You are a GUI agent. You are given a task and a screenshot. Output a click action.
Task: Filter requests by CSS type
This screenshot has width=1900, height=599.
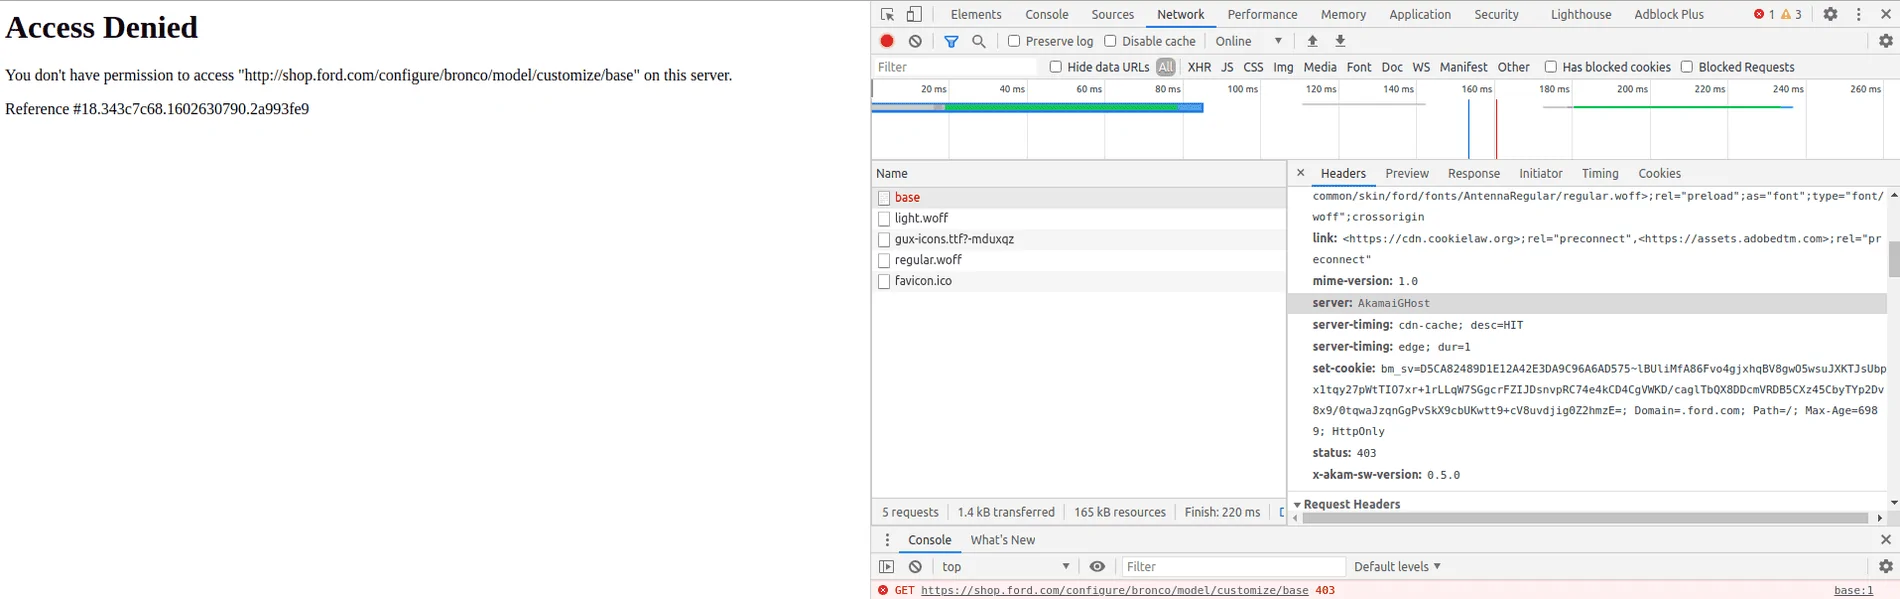tap(1253, 67)
